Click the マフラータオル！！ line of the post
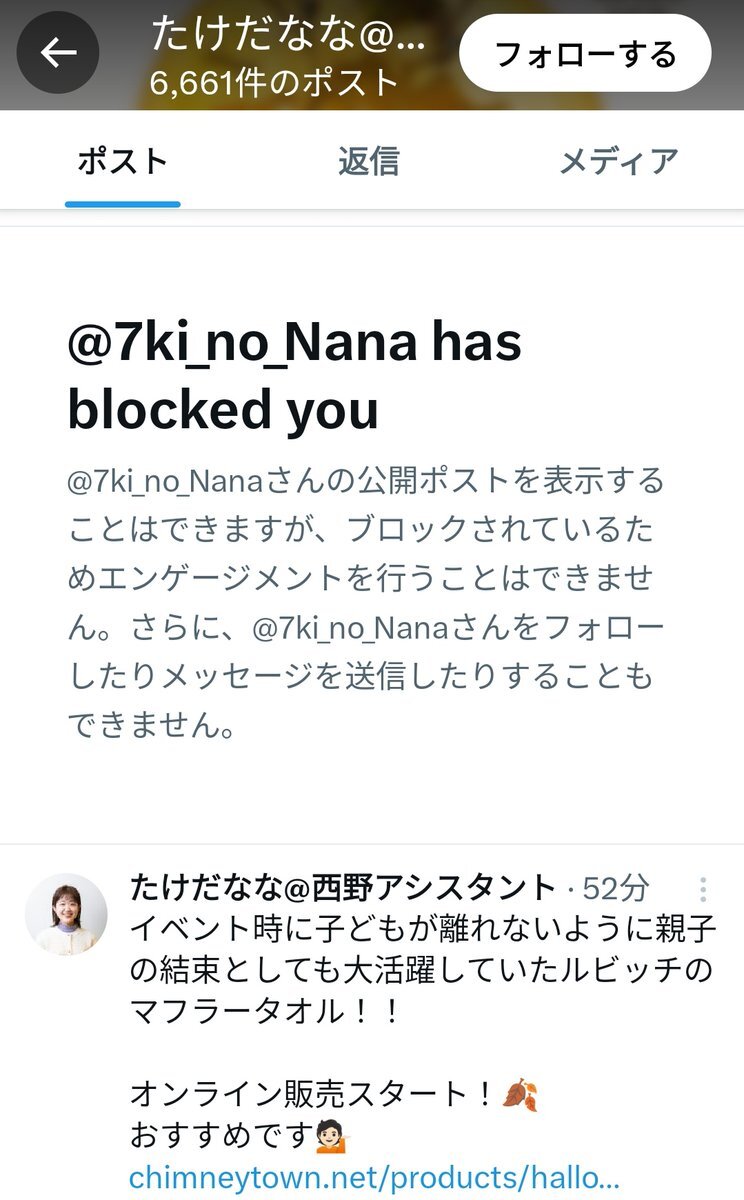 click(x=265, y=1013)
